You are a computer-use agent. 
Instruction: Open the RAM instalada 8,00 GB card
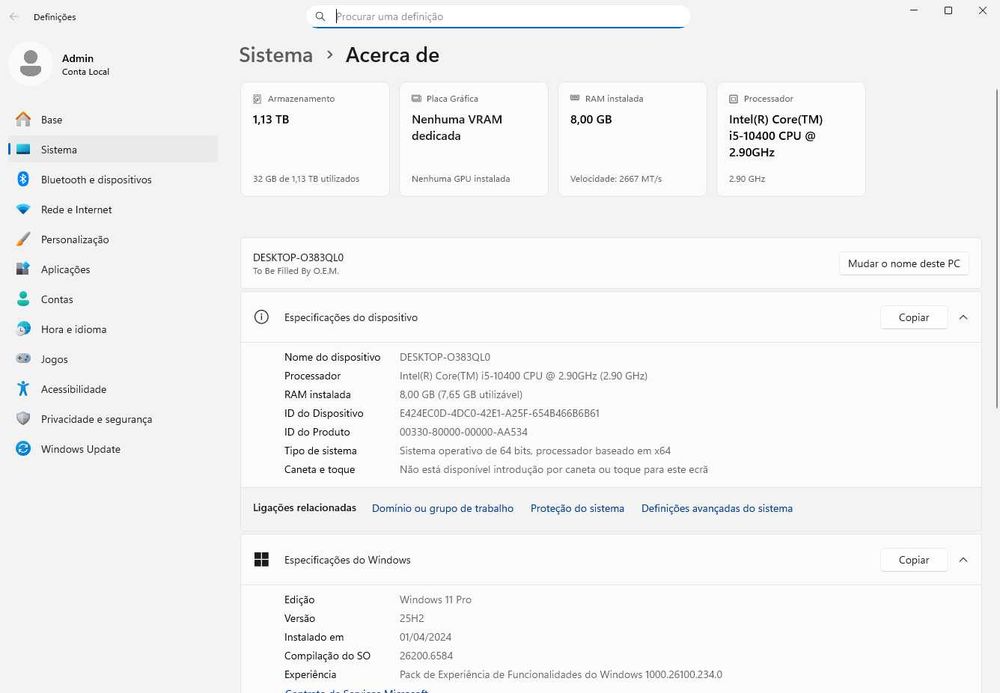632,139
